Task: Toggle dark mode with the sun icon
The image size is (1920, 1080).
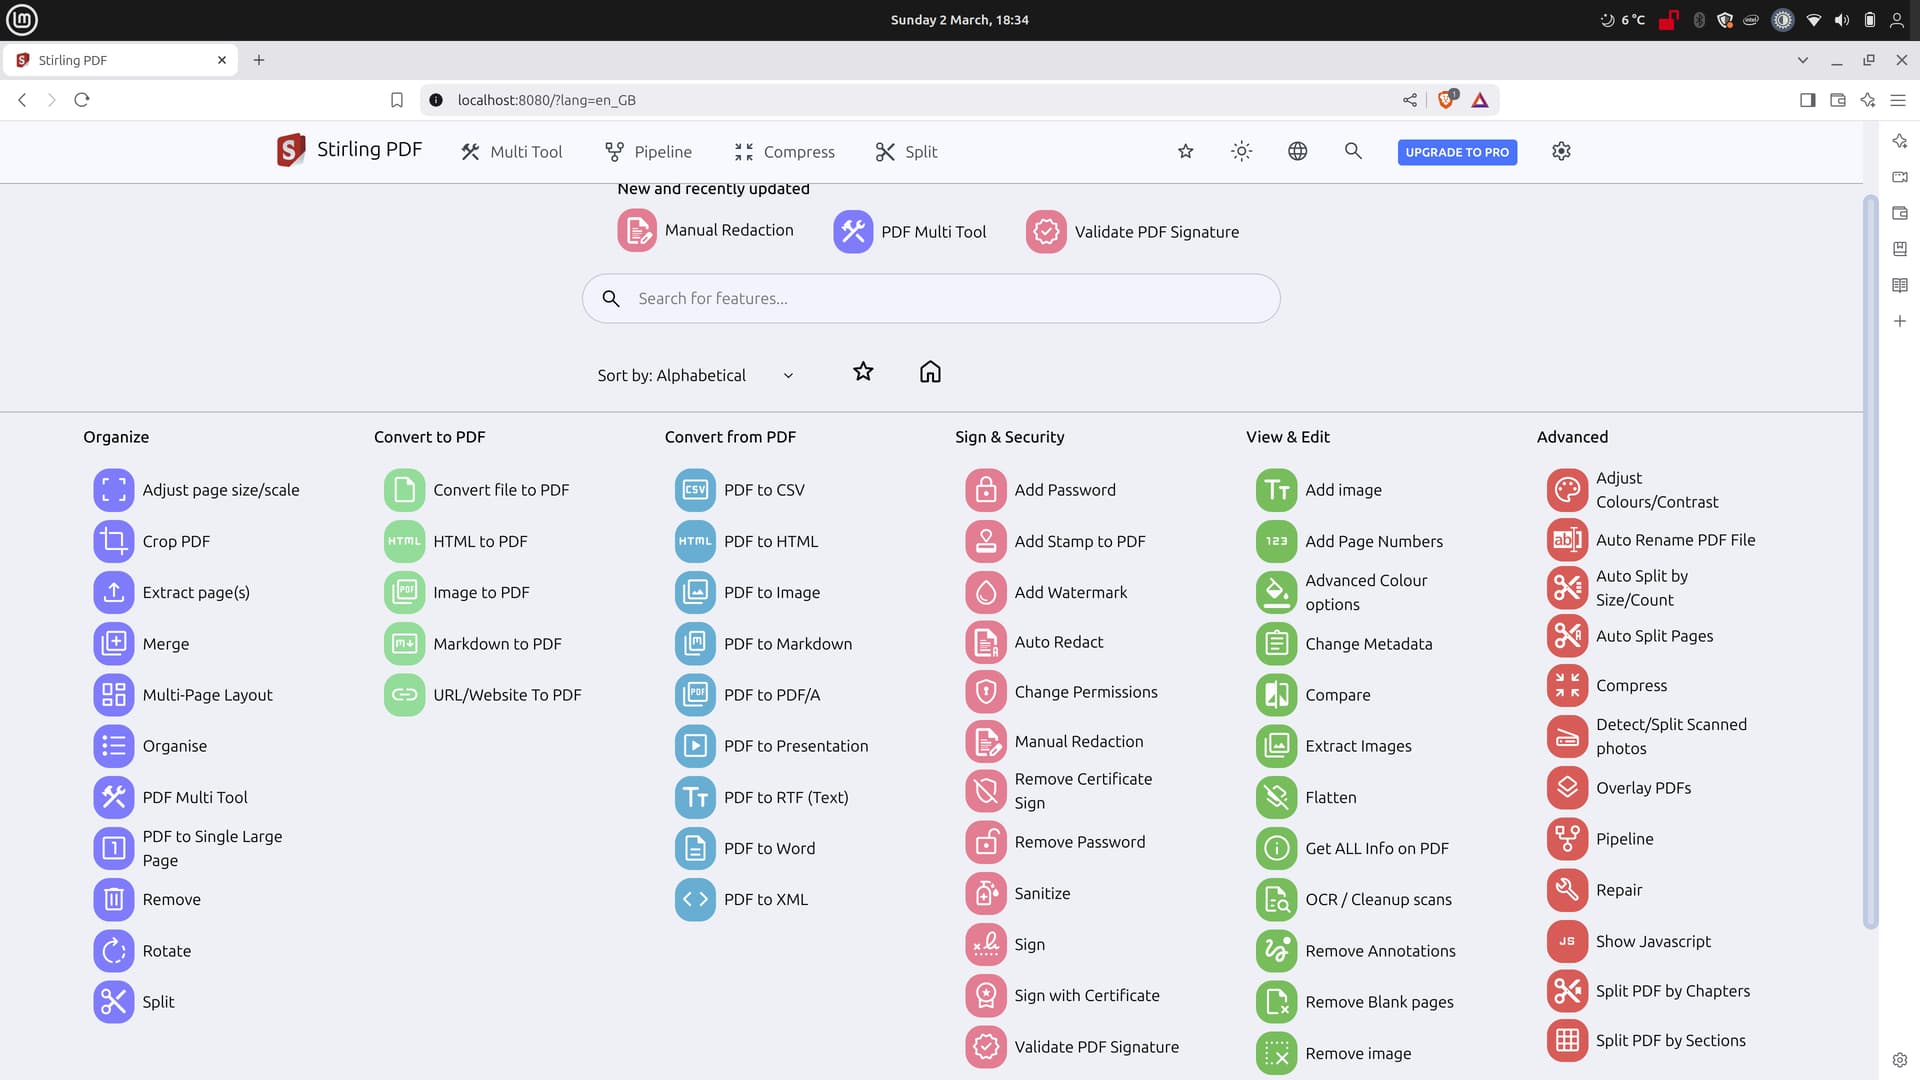Action: [x=1241, y=151]
